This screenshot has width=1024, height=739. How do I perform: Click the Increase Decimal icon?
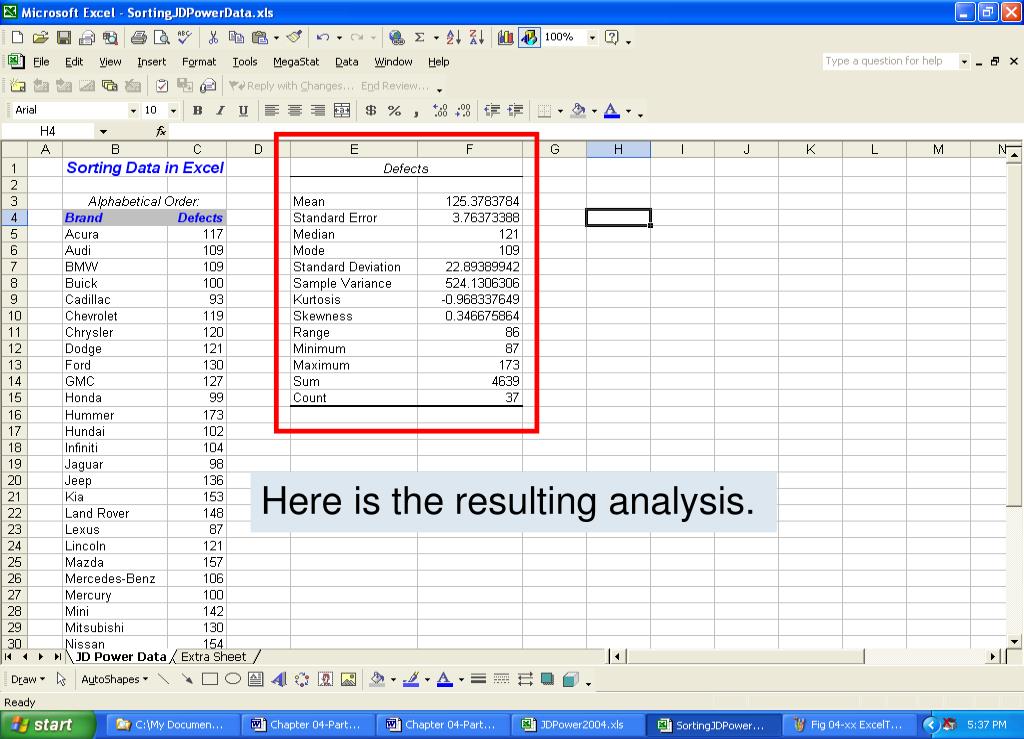click(x=440, y=110)
